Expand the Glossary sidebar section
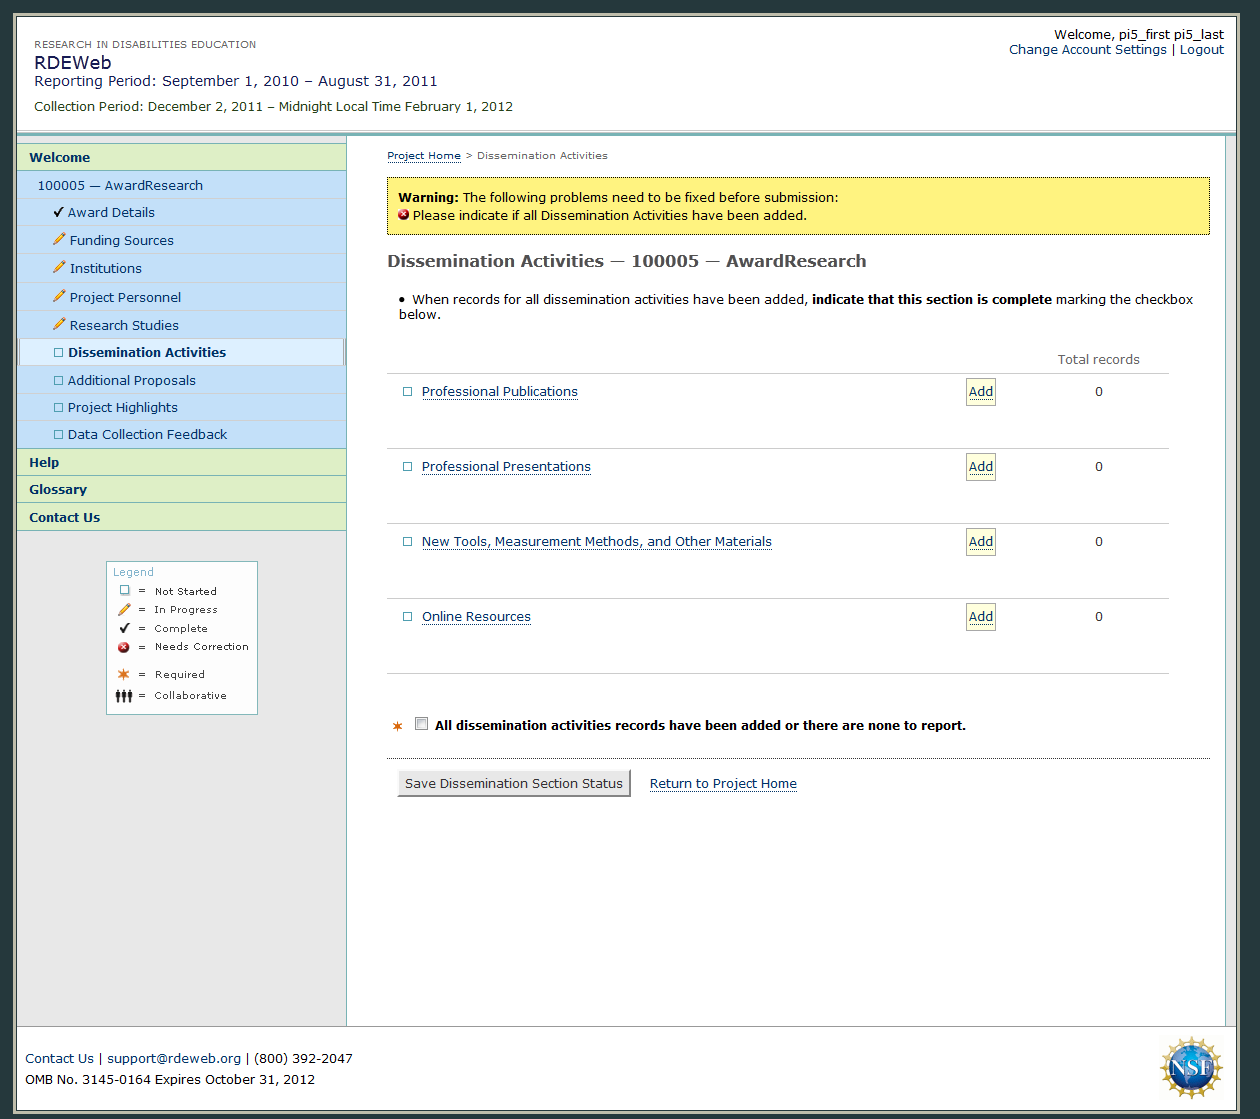 click(58, 489)
